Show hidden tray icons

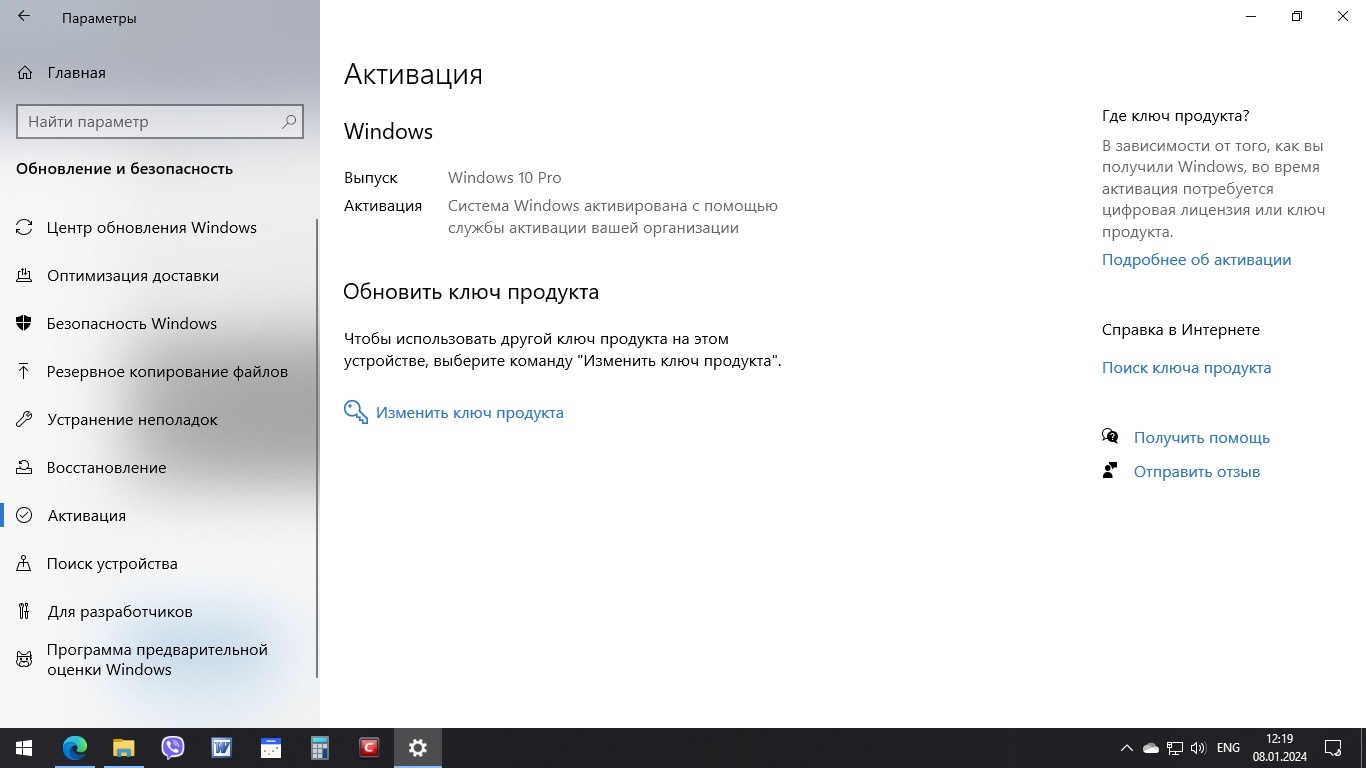tap(1127, 748)
